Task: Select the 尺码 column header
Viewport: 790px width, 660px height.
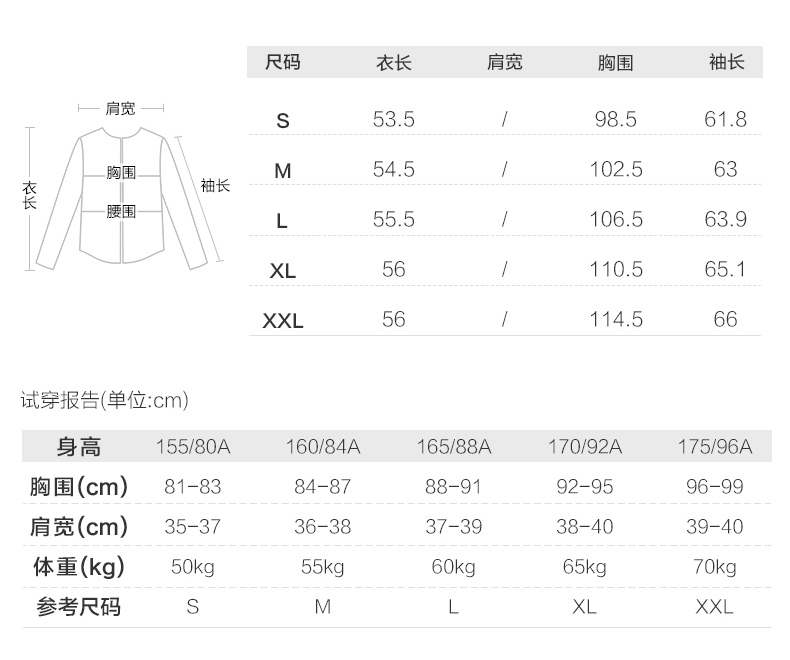Action: click(x=282, y=62)
